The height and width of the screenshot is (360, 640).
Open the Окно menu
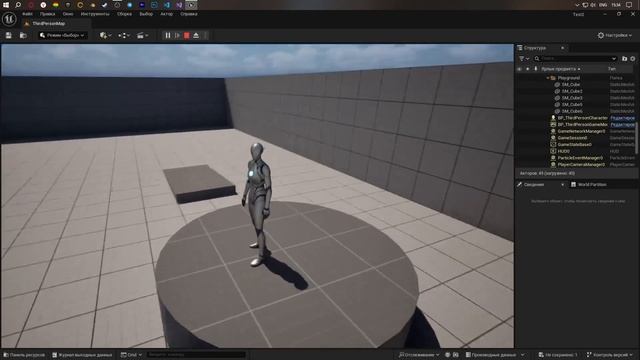pos(68,14)
